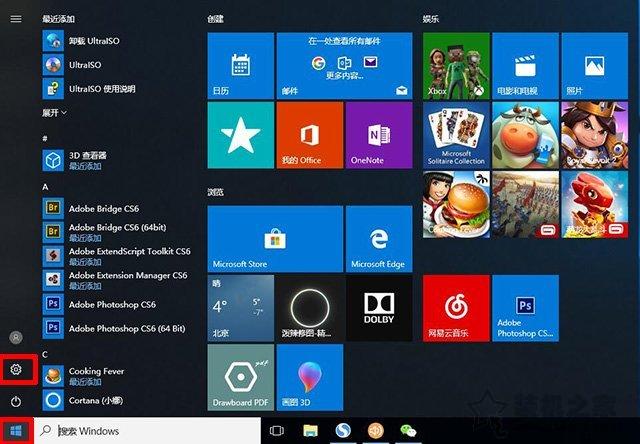This screenshot has height=444, width=640.
Task: Click the 娱乐 tile group title
Action: pyautogui.click(x=431, y=19)
